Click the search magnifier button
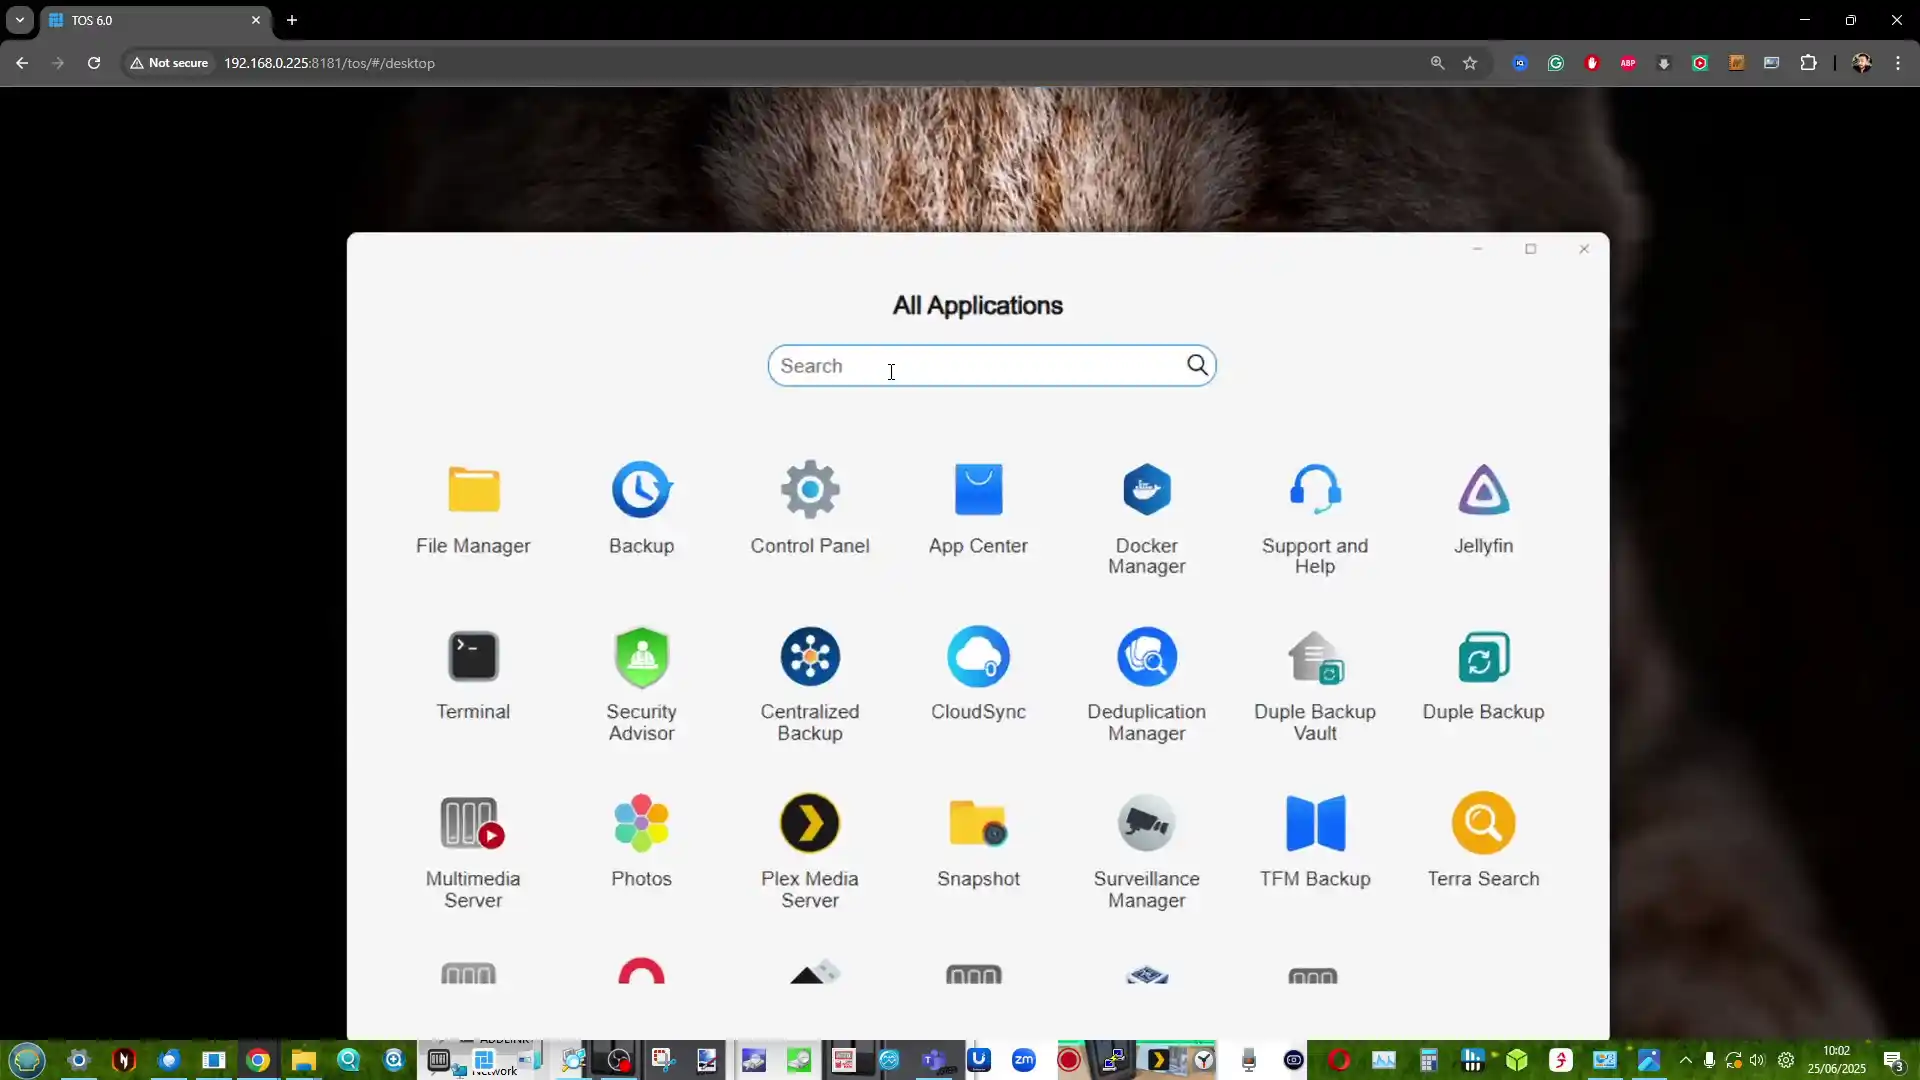Image resolution: width=1920 pixels, height=1080 pixels. click(x=1197, y=365)
